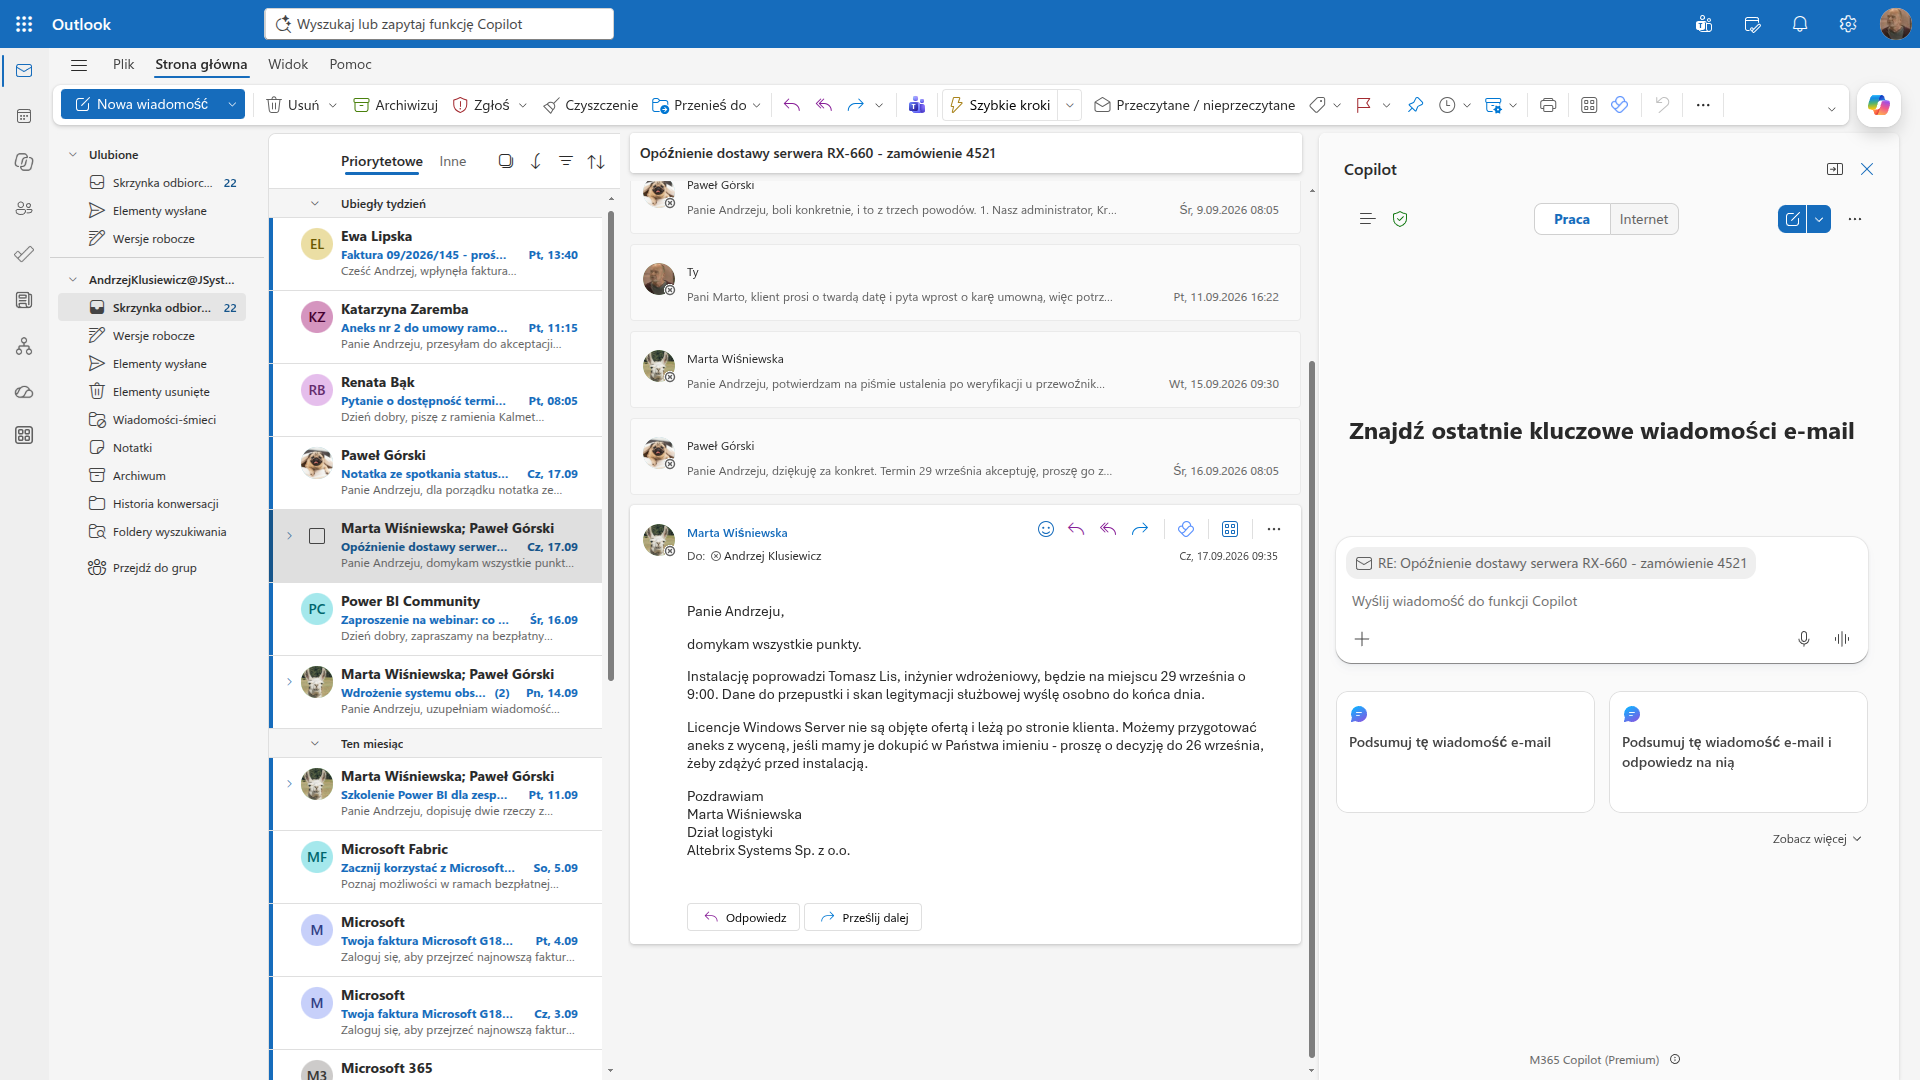Click the Copilot logo button
This screenshot has width=1920, height=1080.
click(x=1878, y=105)
